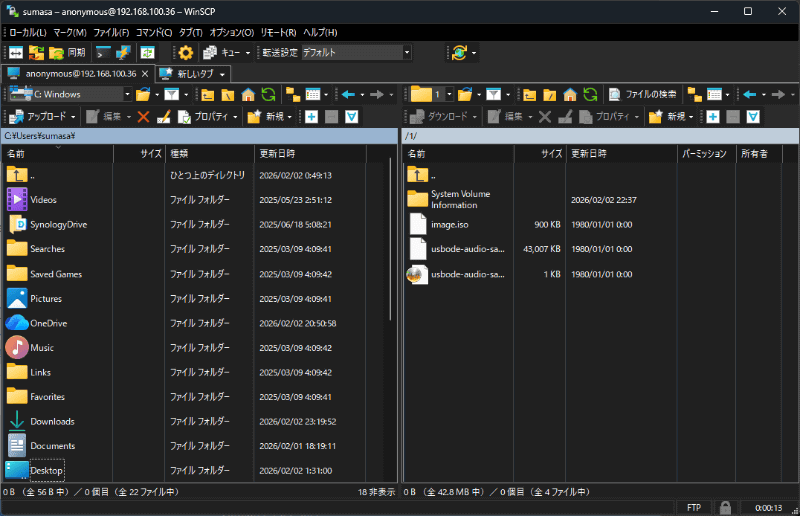Click the local invert selection icon
The width and height of the screenshot is (800, 516).
pyautogui.click(x=352, y=117)
